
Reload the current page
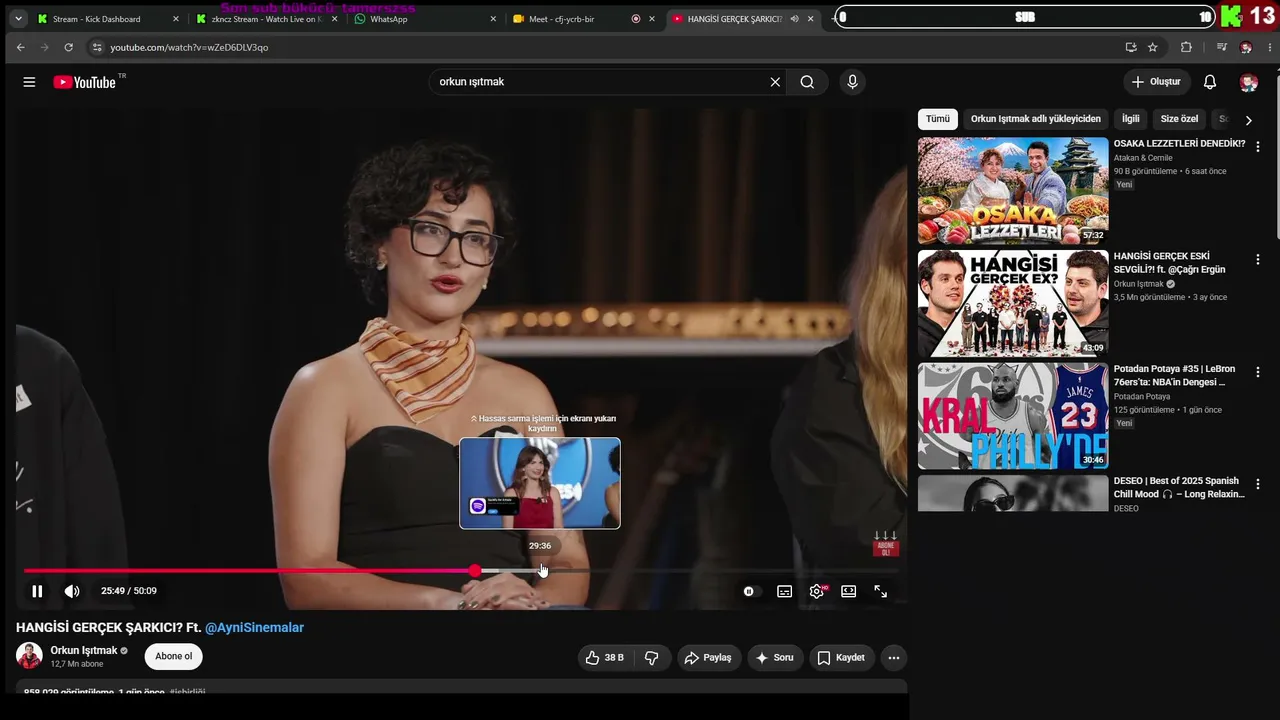(68, 47)
